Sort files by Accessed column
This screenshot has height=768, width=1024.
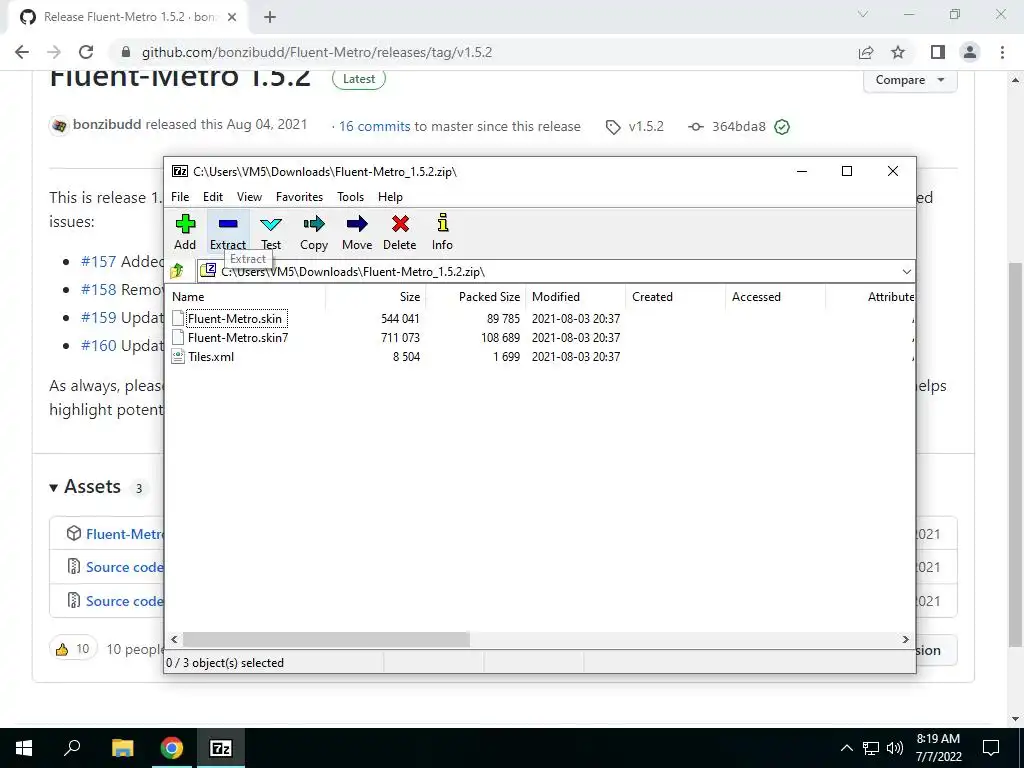[x=775, y=296]
